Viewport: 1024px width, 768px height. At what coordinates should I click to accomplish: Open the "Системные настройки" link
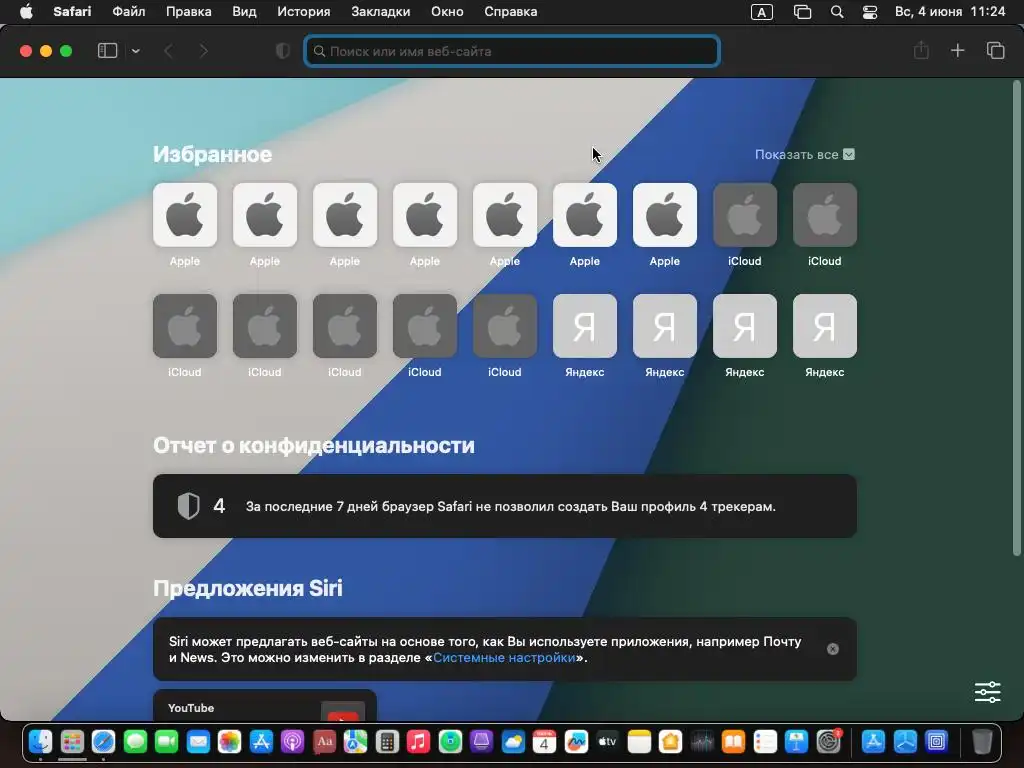point(504,658)
